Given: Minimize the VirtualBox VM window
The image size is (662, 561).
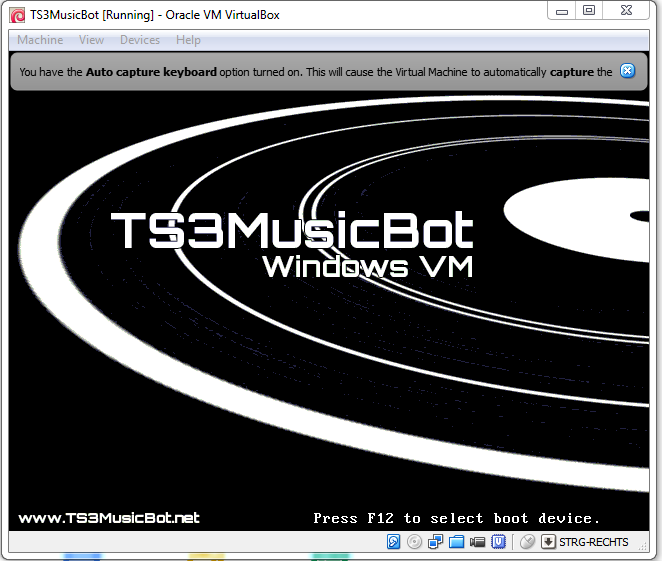Looking at the screenshot, I should coord(562,11).
